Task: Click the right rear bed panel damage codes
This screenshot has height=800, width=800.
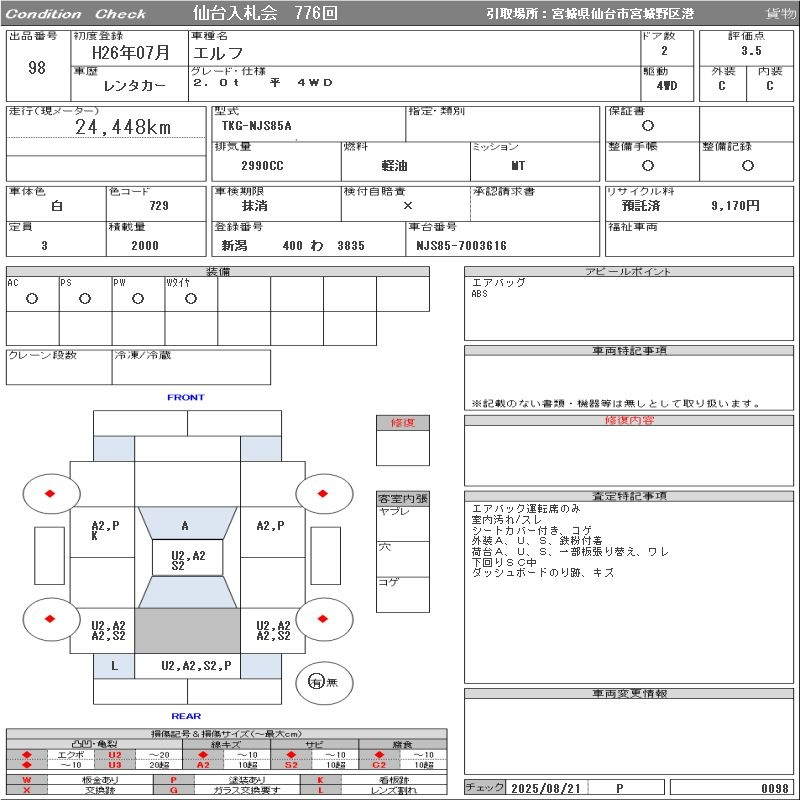Action: (x=273, y=631)
